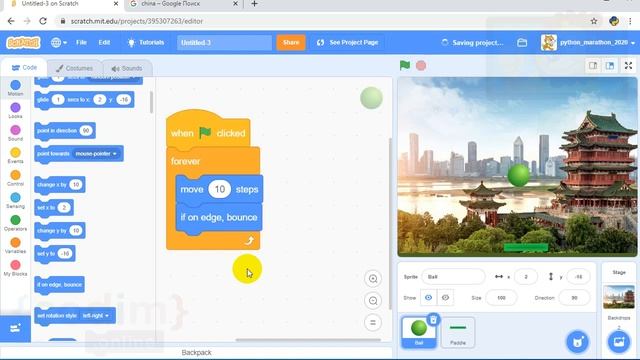Click the 10 value in move steps block
The image size is (640, 360).
[x=220, y=189]
